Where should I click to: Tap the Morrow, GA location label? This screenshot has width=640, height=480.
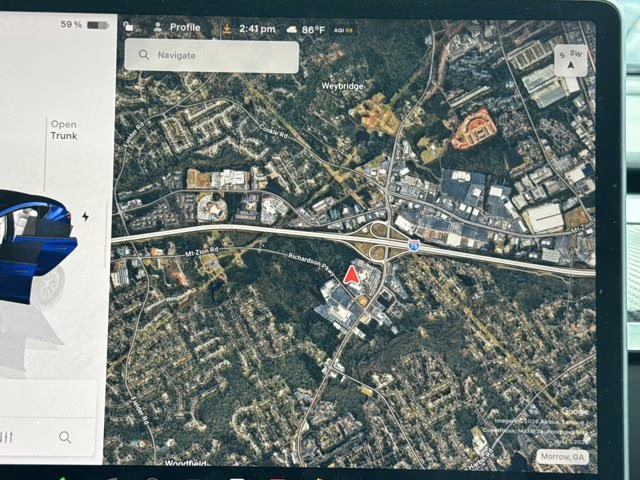tap(564, 456)
